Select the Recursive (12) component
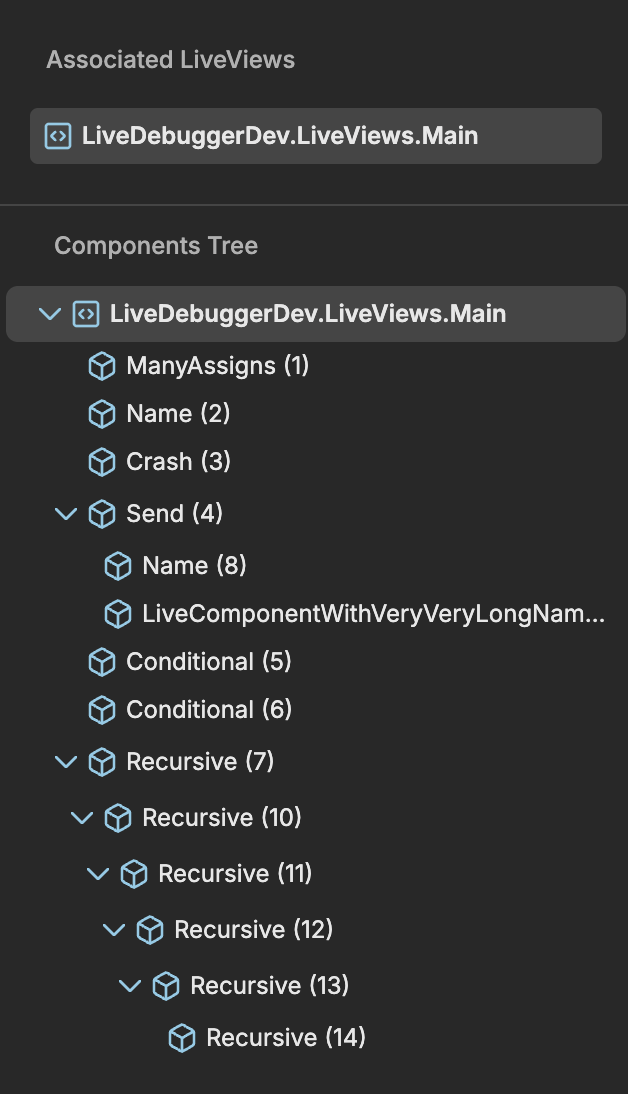The image size is (628, 1094). click(x=253, y=930)
